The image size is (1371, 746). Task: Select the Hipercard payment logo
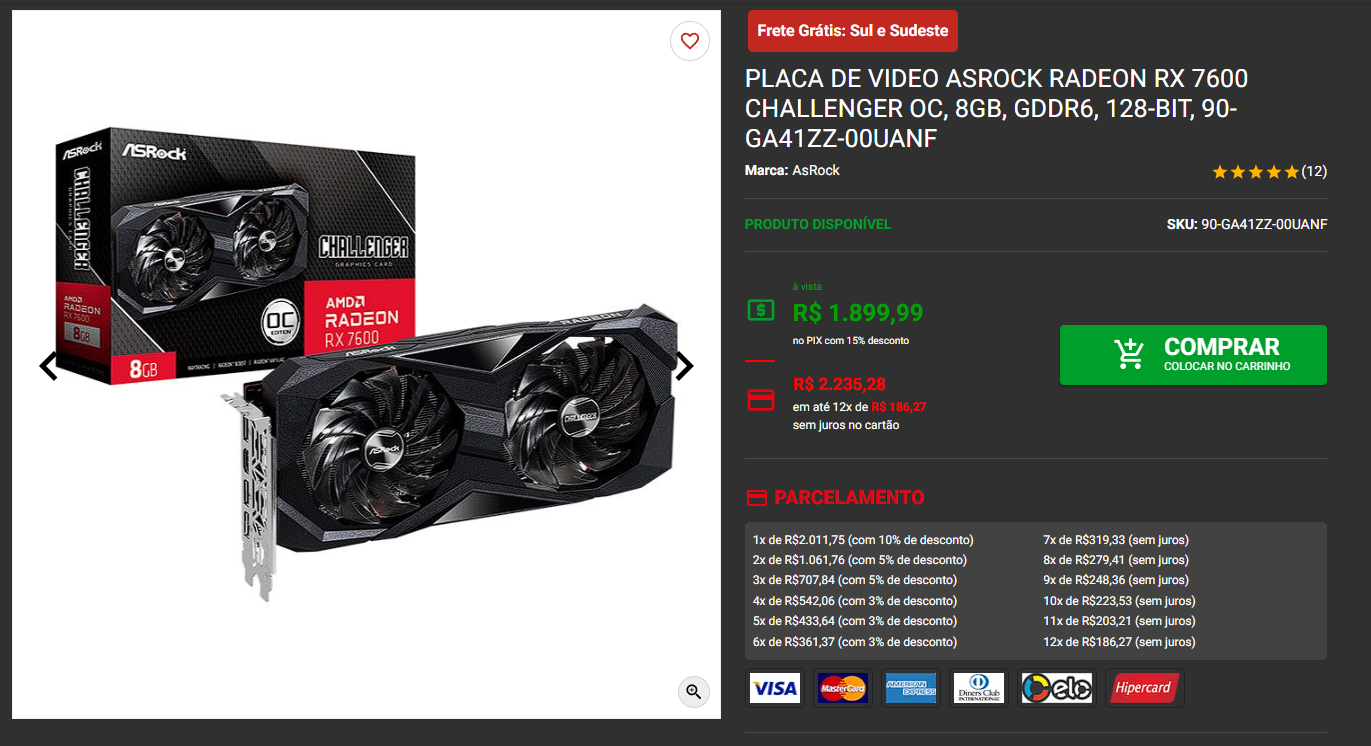coord(1144,688)
